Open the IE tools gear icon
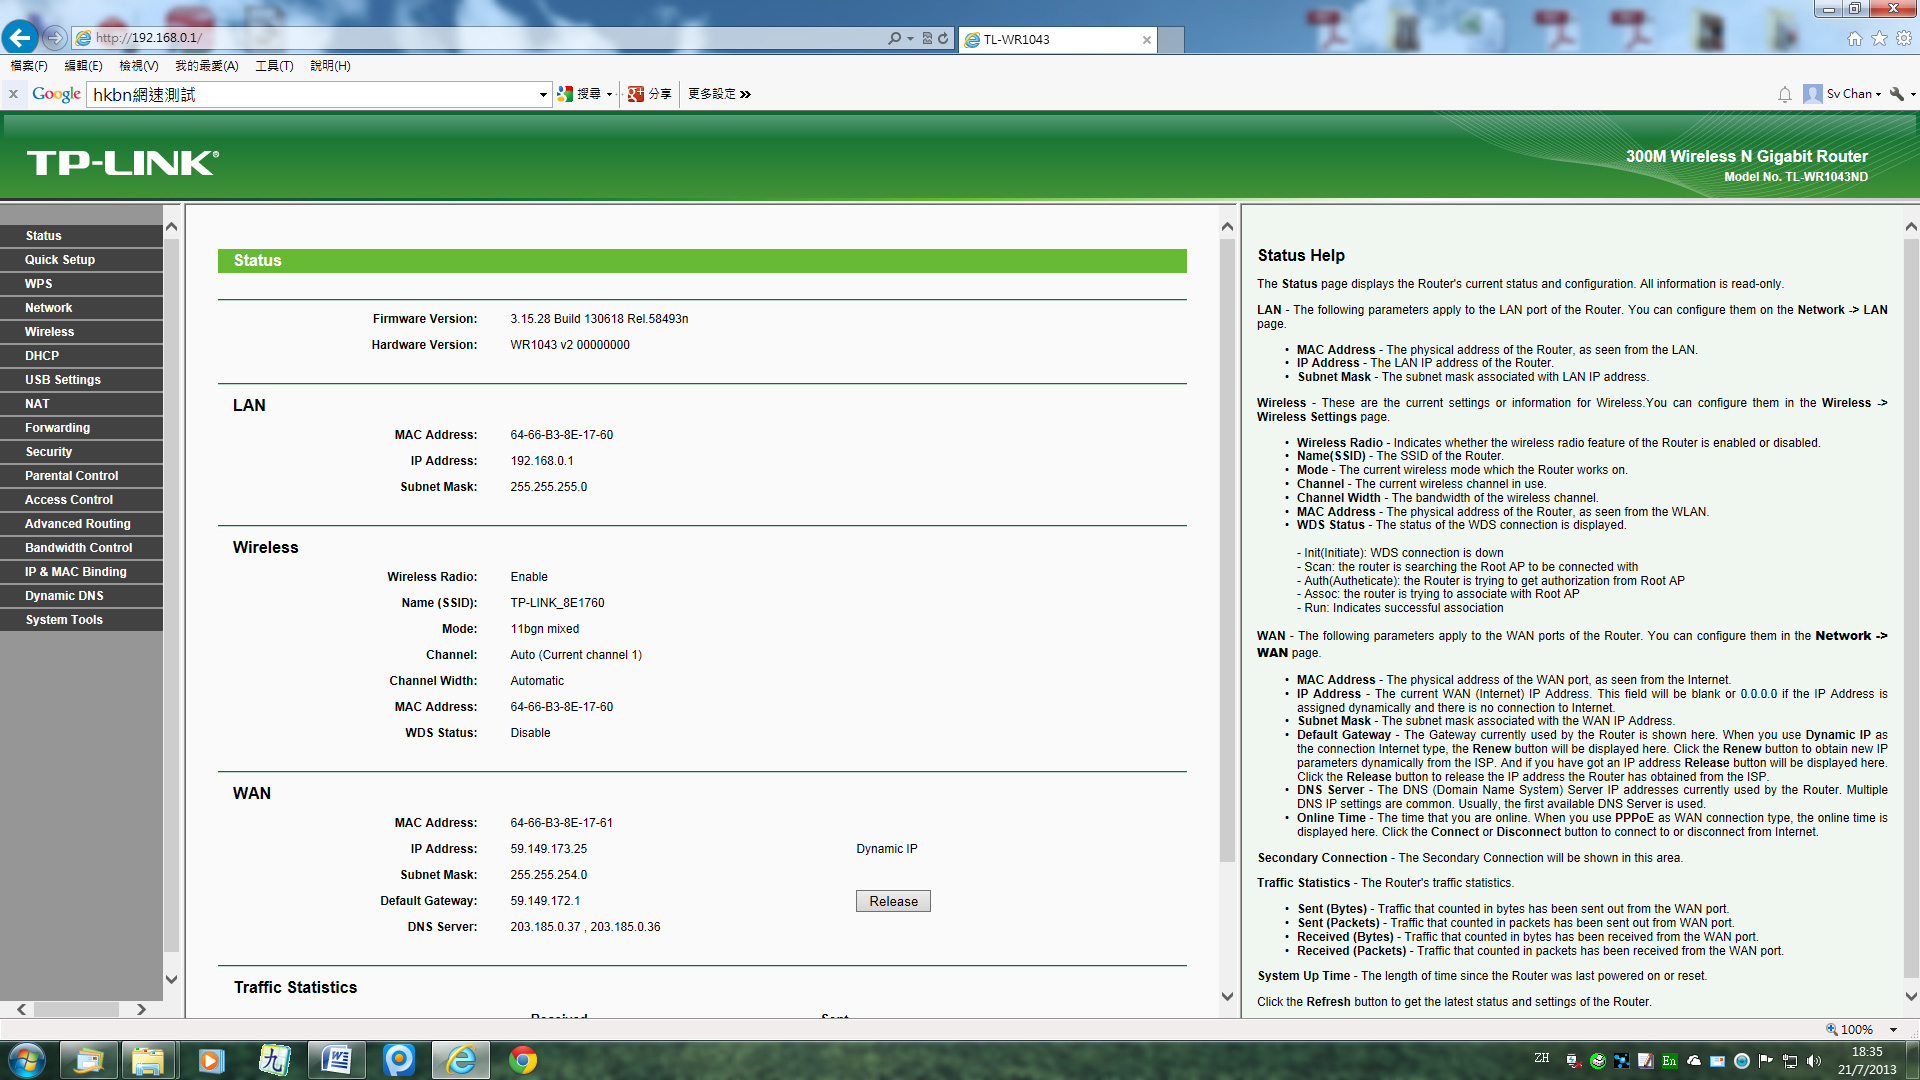This screenshot has width=1920, height=1080. click(x=1904, y=38)
